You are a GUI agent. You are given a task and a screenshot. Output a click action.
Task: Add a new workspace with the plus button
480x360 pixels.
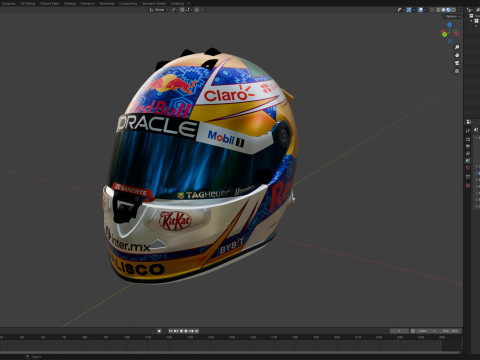tap(189, 4)
